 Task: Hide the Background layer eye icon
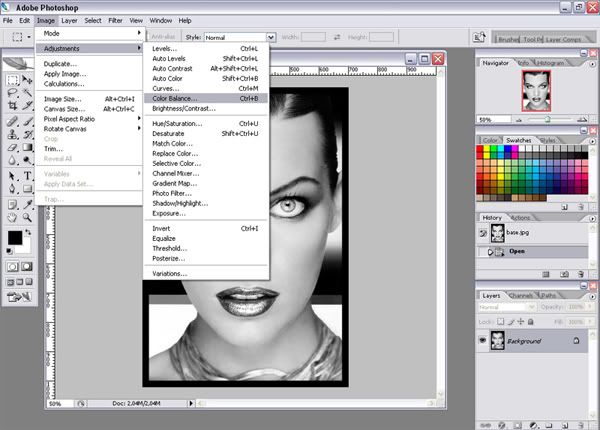click(483, 340)
